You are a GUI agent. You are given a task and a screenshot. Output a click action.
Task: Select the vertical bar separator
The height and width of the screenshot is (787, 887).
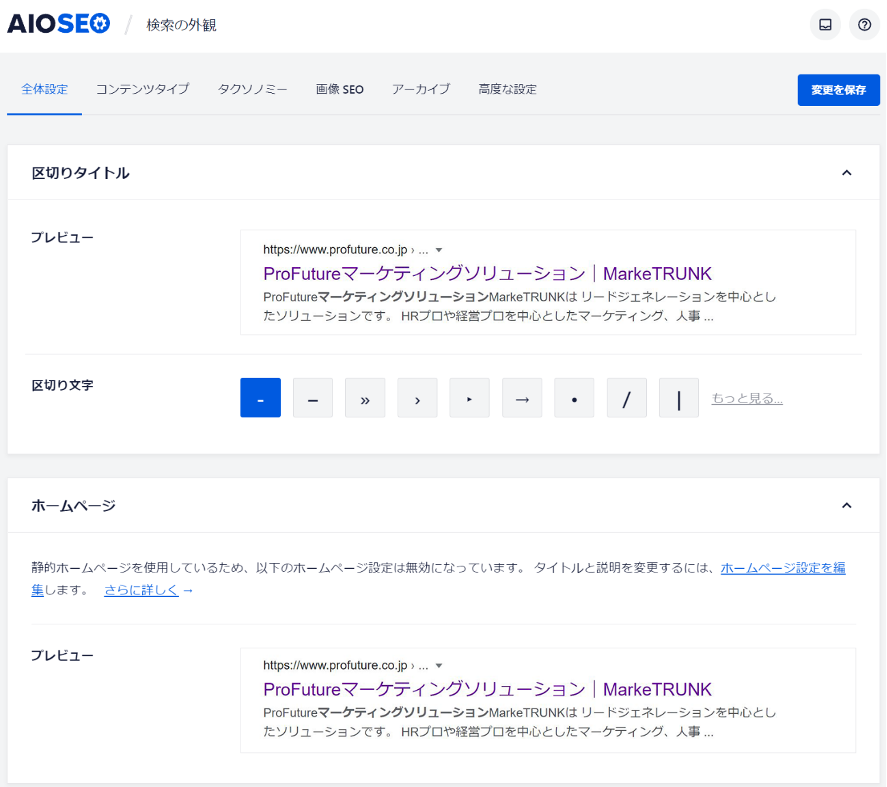tap(679, 398)
